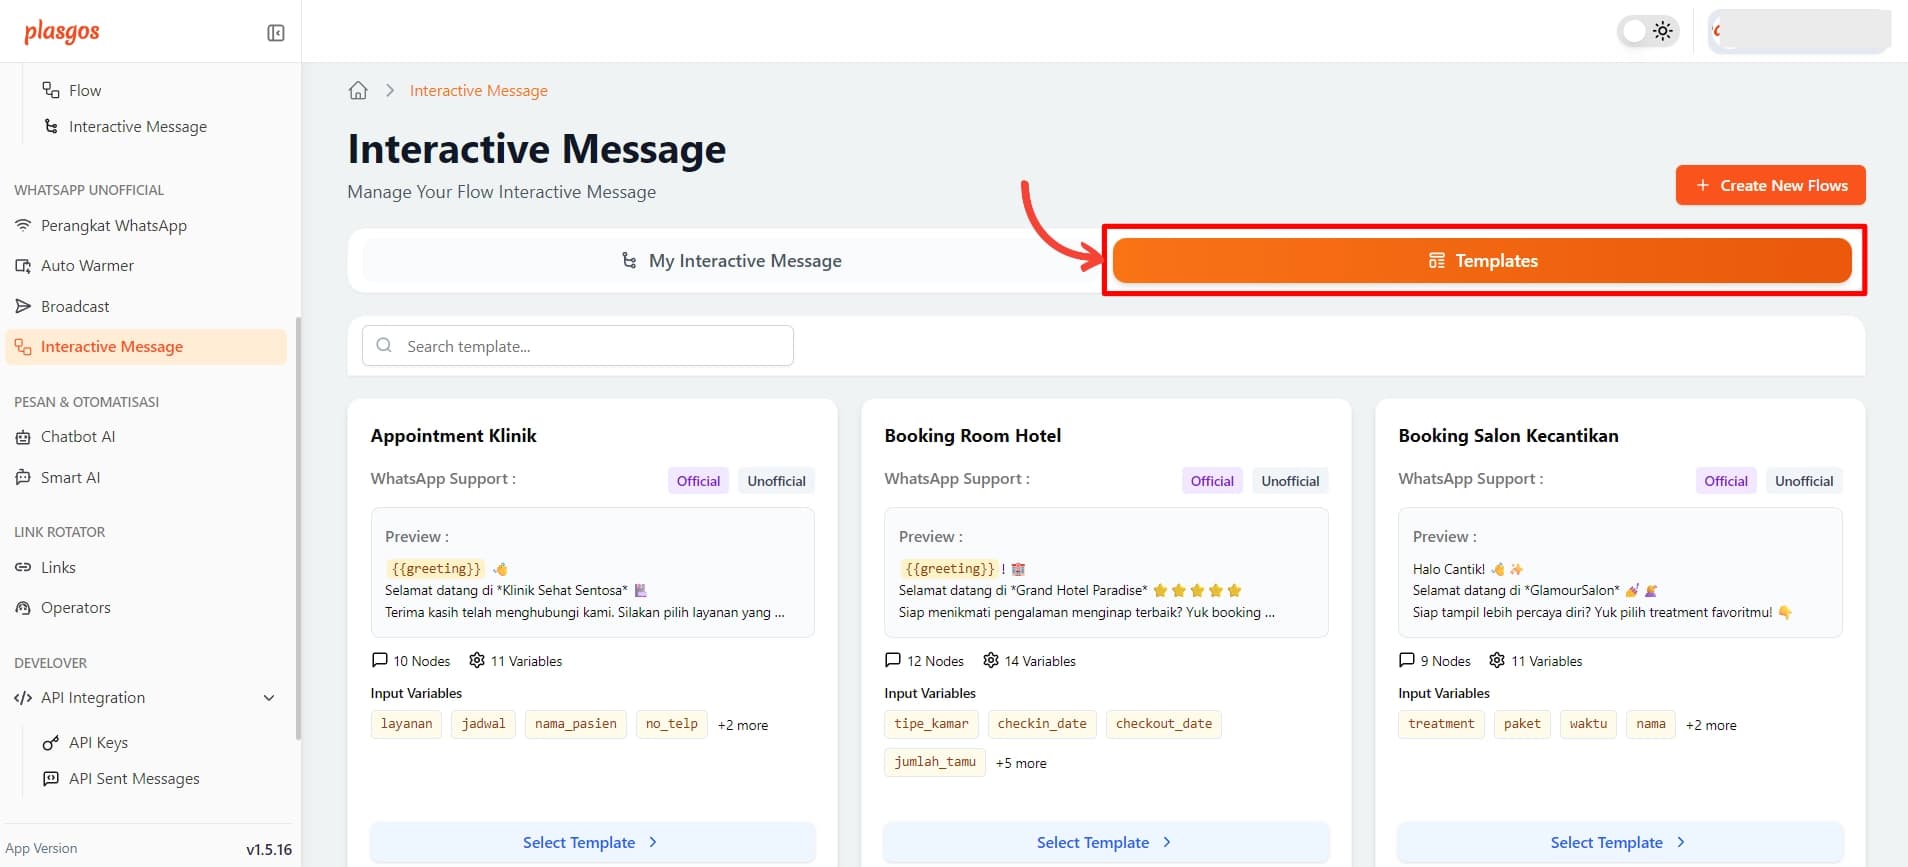Viewport: 1908px width, 867px height.
Task: Click the checkin_date variable tag
Action: click(1042, 724)
